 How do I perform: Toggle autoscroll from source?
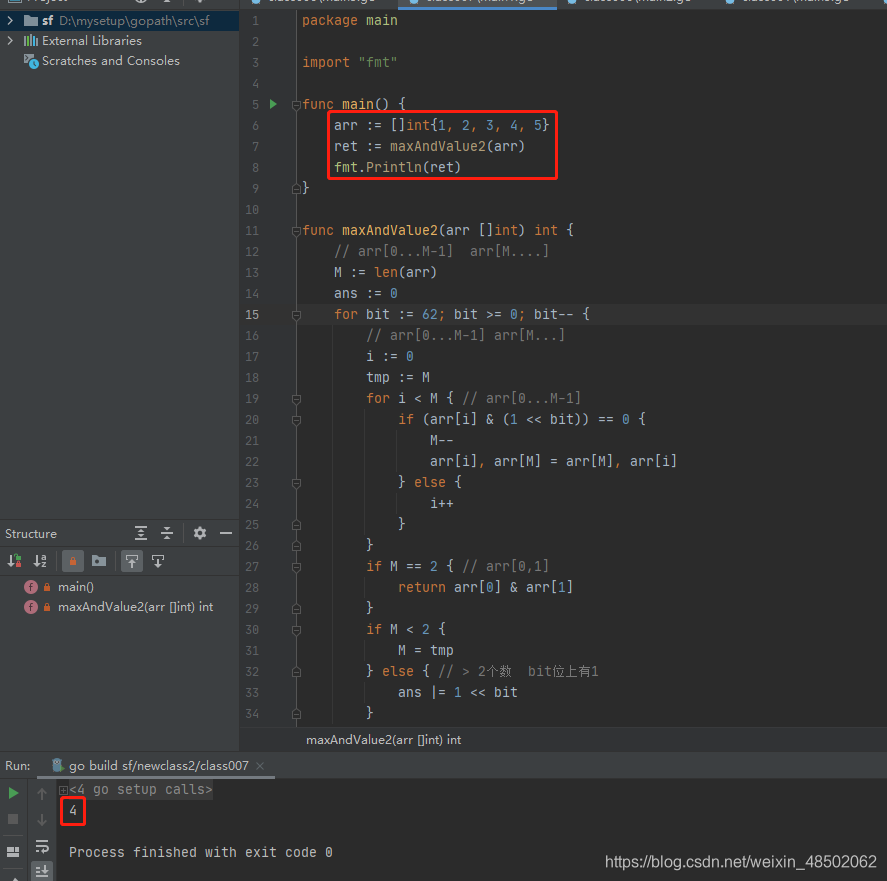158,561
